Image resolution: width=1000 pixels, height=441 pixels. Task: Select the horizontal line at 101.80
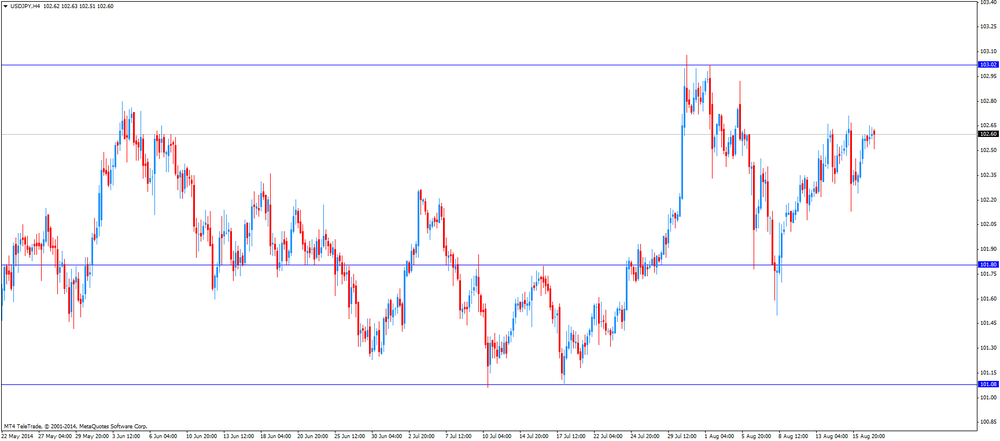tap(489, 264)
